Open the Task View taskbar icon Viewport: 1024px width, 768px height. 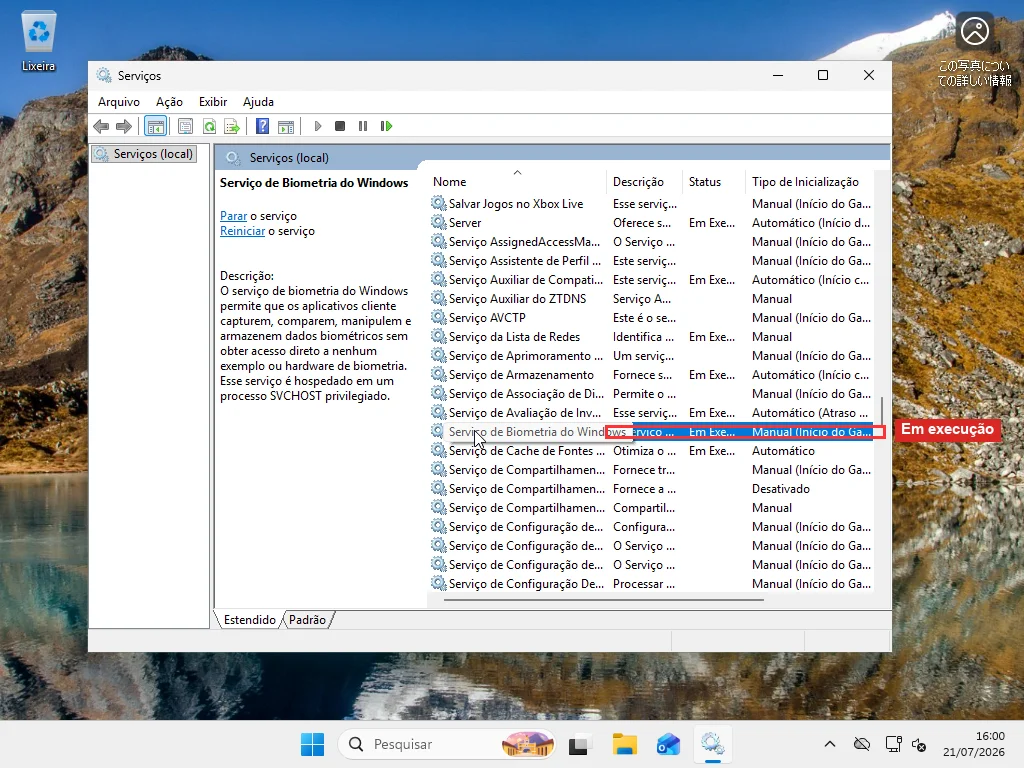pyautogui.click(x=579, y=744)
